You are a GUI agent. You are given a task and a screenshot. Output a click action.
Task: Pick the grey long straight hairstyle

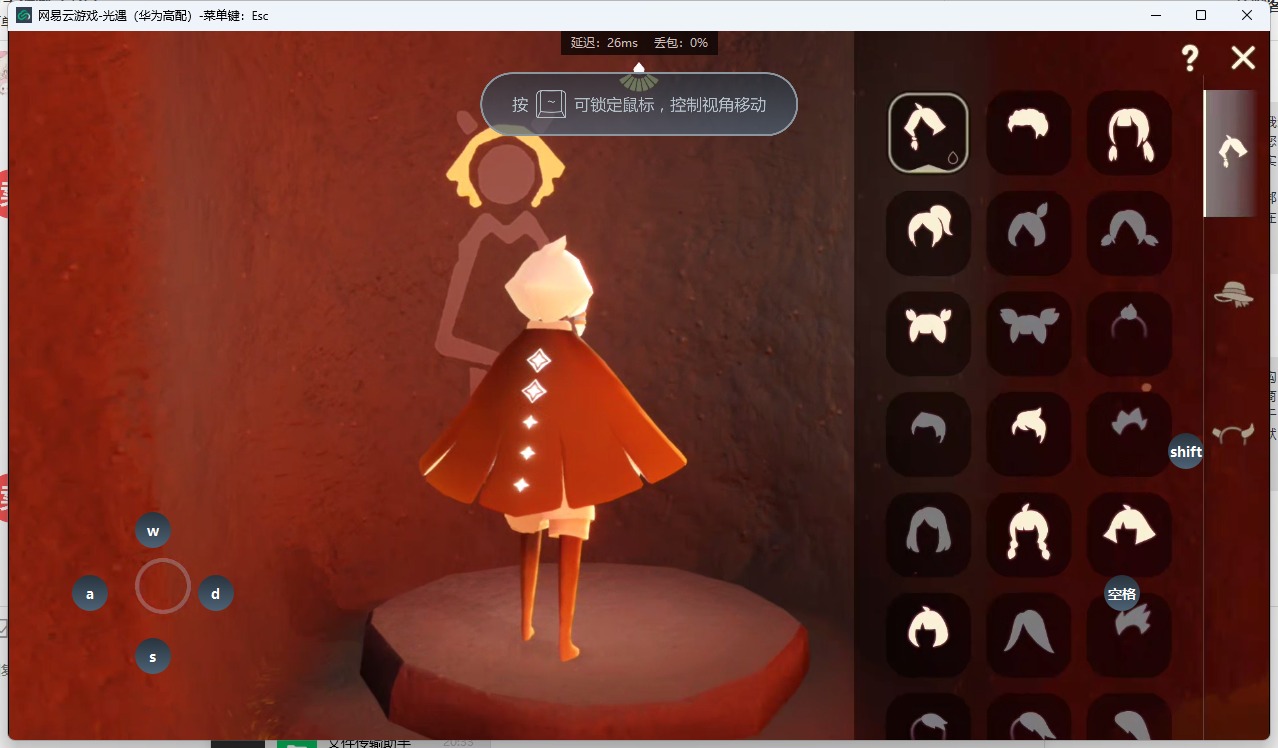coord(1028,634)
